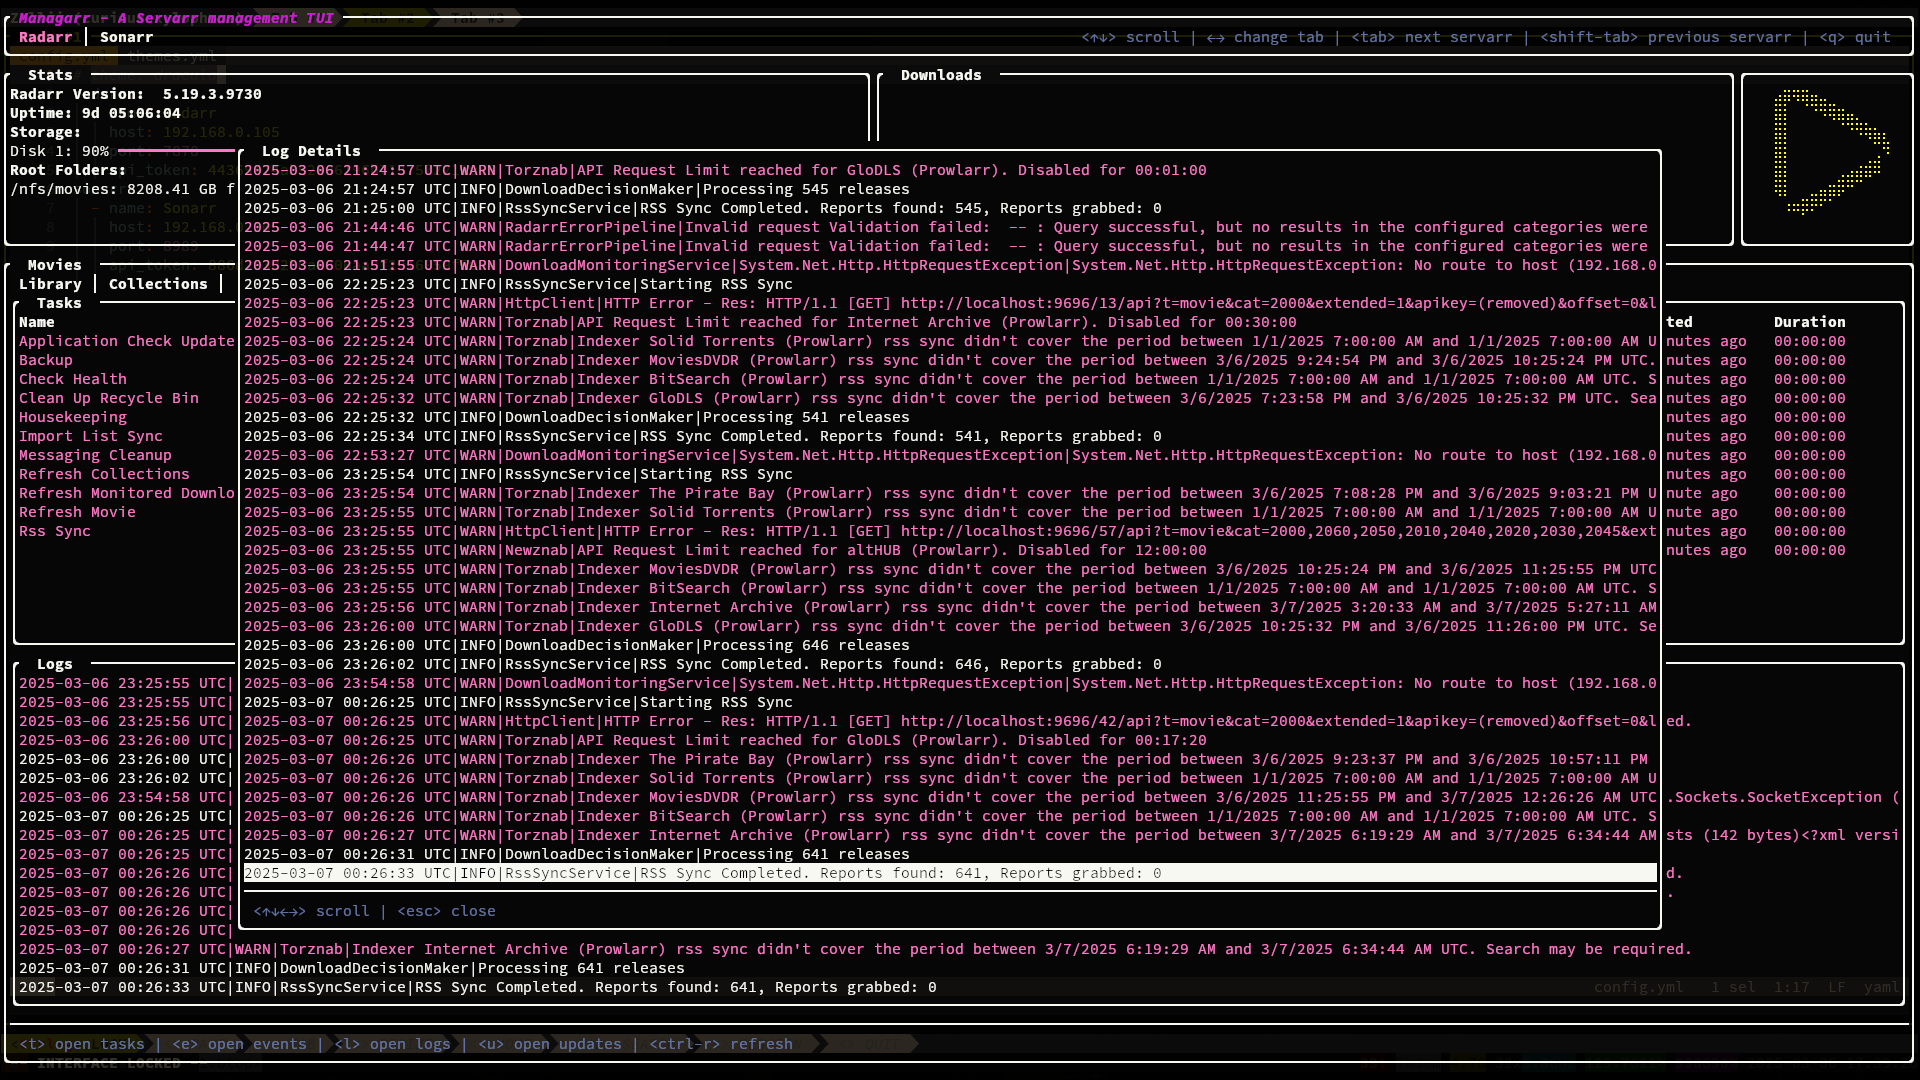Image resolution: width=1920 pixels, height=1080 pixels.
Task: Click the Disk 1 usage bar
Action: 178,151
